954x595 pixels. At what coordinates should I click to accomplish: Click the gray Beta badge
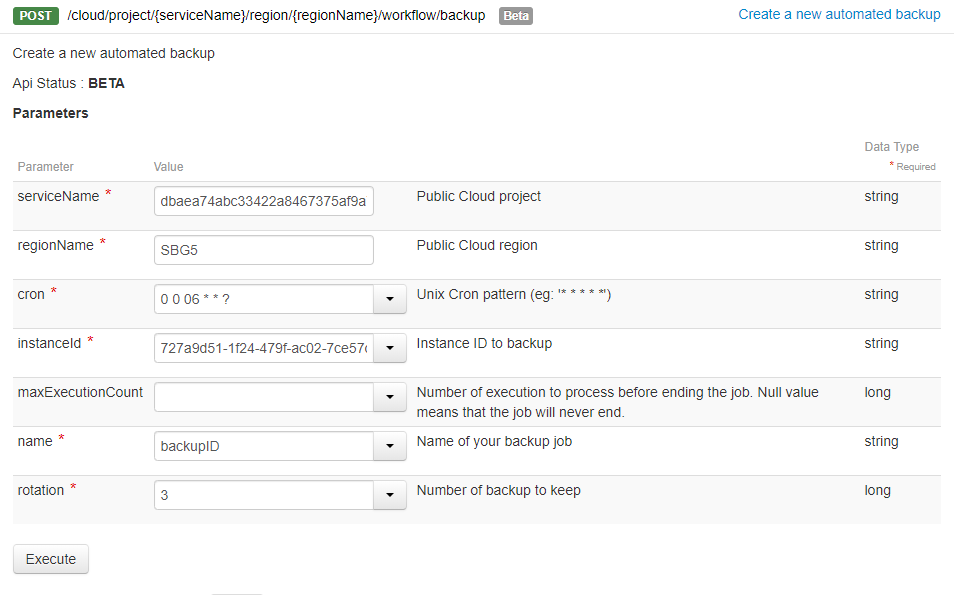pyautogui.click(x=516, y=16)
